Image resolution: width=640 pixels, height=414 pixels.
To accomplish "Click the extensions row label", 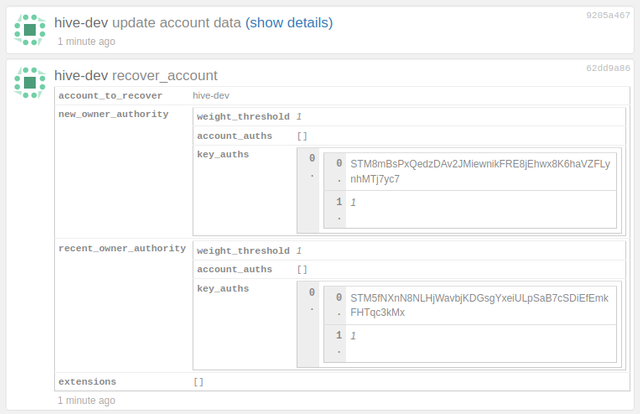I will (x=87, y=382).
